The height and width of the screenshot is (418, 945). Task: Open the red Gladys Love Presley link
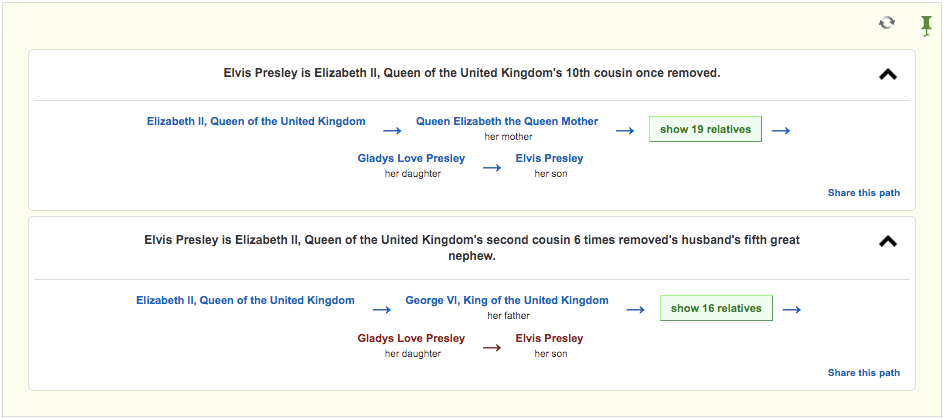411,338
